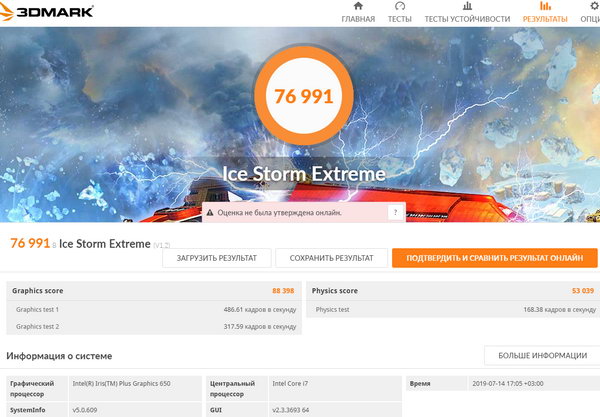Go to ТЕСТЫ УСТОЙЧИВОСТИ tab

pyautogui.click(x=467, y=19)
